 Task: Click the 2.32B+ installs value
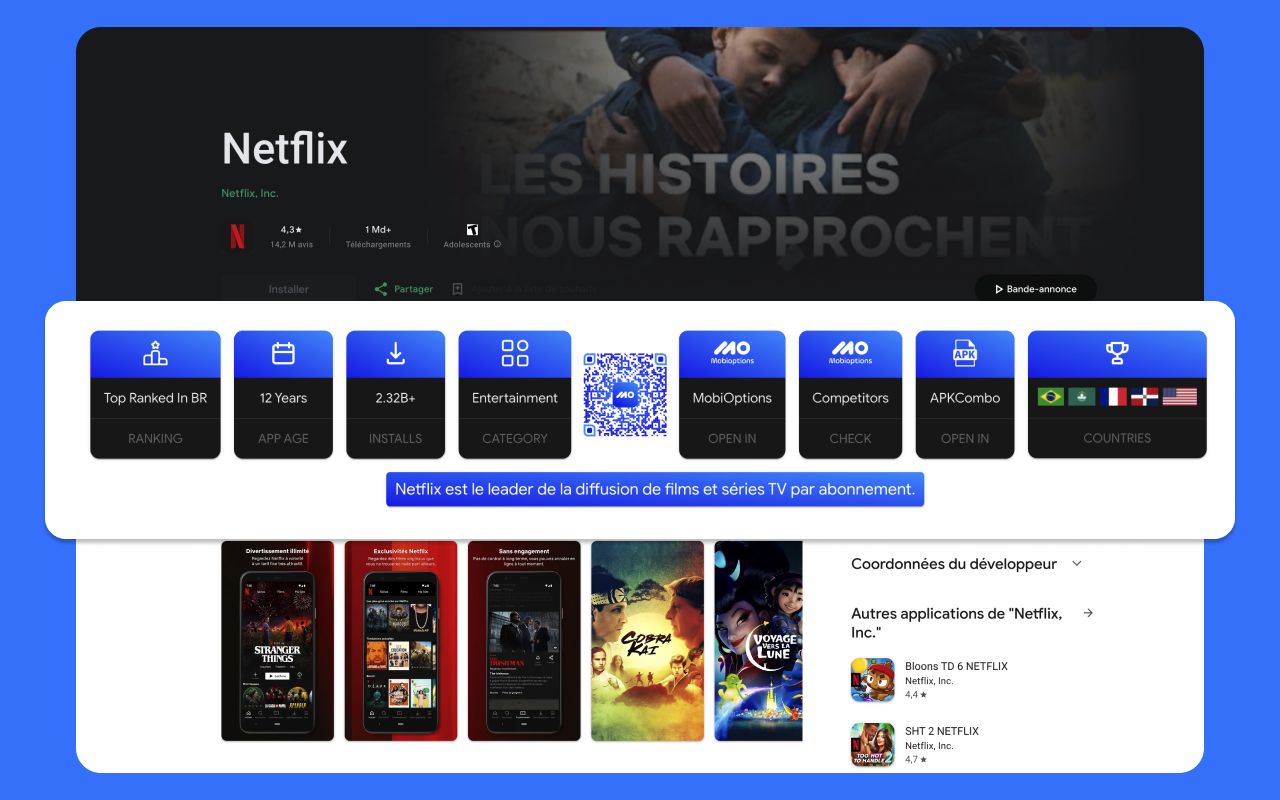point(395,398)
